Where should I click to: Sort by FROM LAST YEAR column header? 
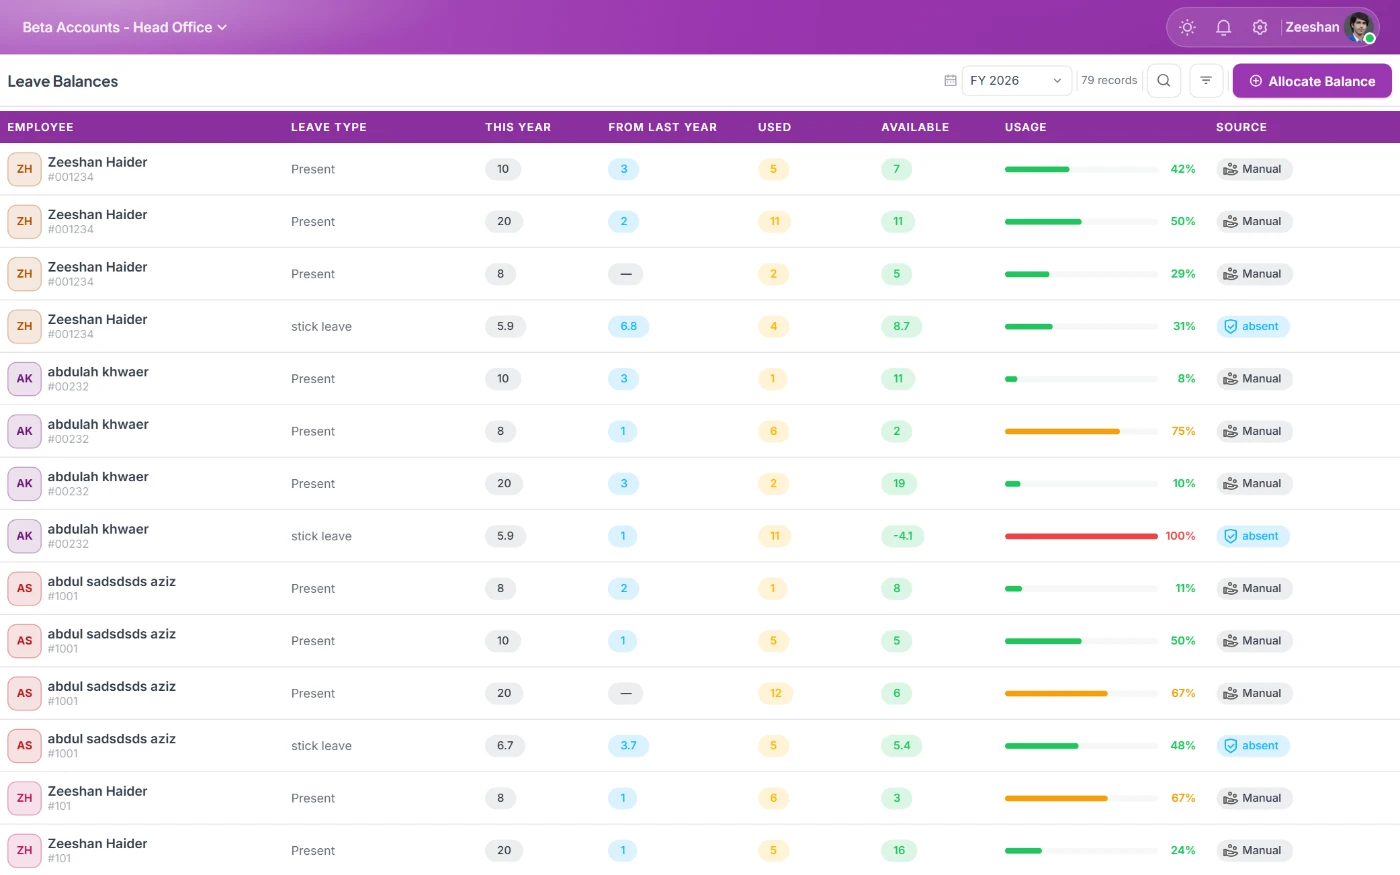pos(663,127)
